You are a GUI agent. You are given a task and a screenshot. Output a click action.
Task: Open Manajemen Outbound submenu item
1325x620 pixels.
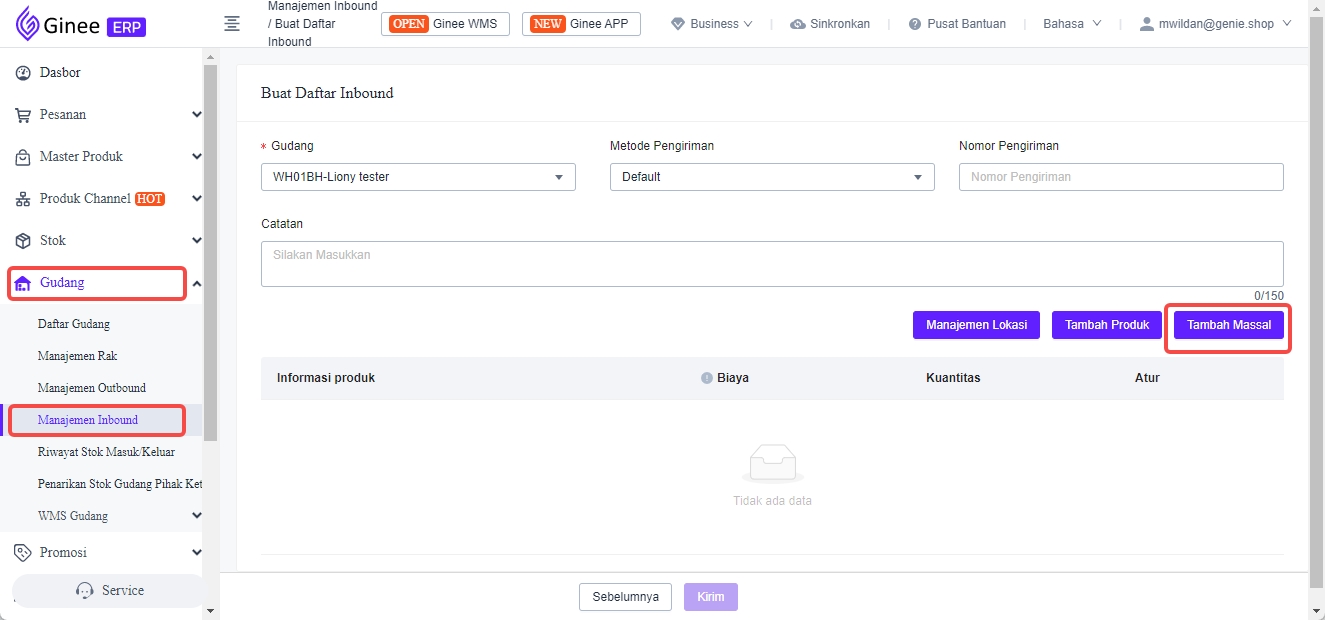[92, 388]
